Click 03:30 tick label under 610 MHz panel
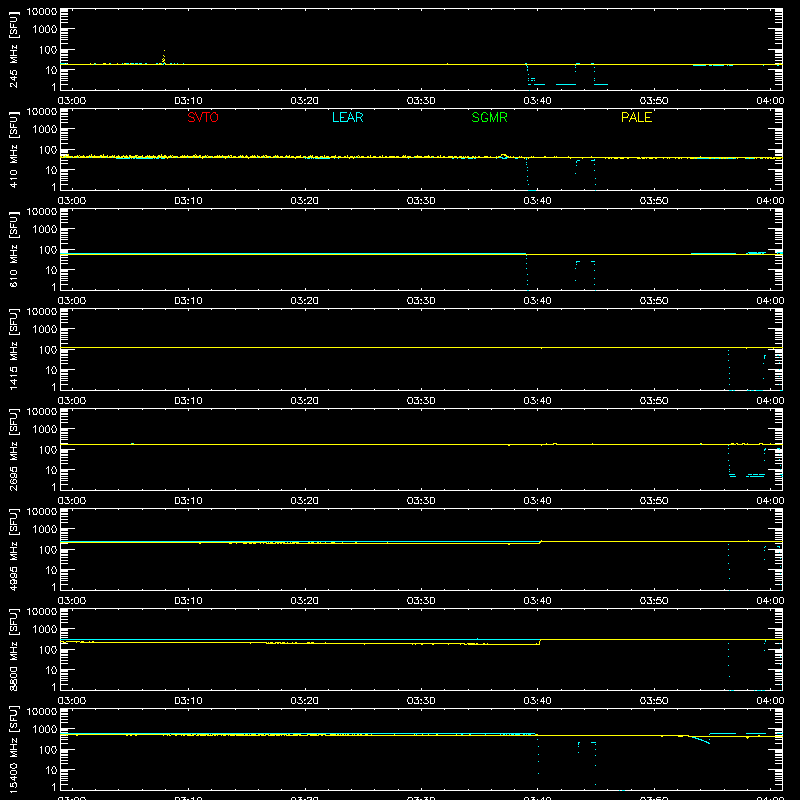The width and height of the screenshot is (800, 800). 421,301
